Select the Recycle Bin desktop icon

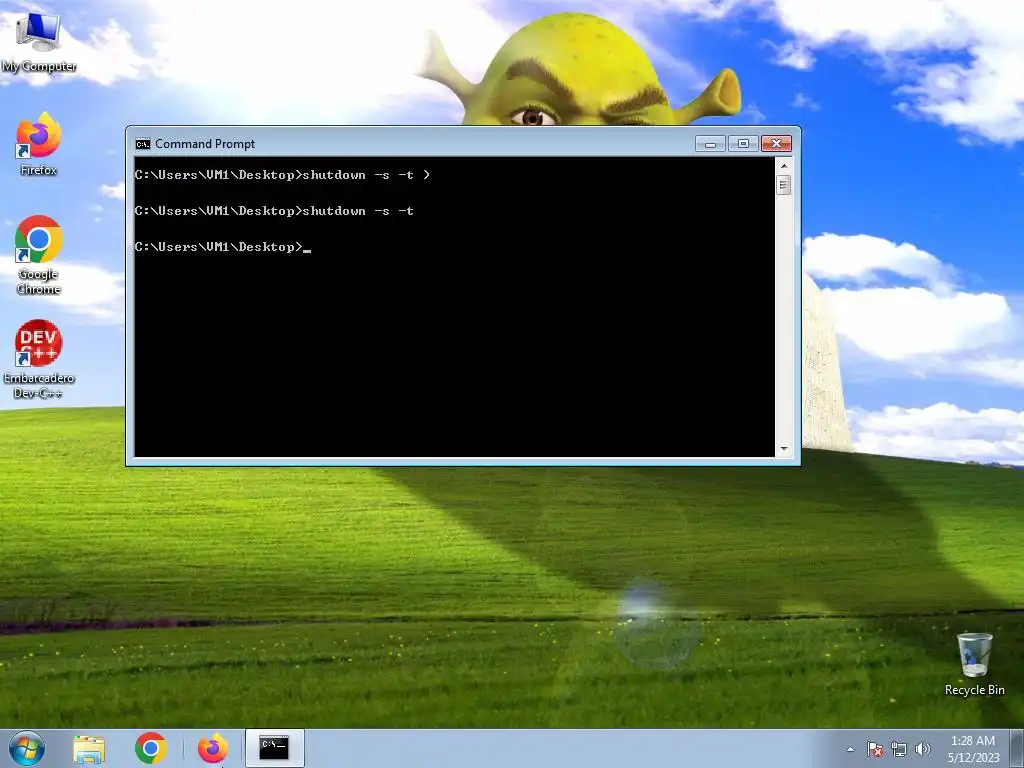[x=974, y=664]
